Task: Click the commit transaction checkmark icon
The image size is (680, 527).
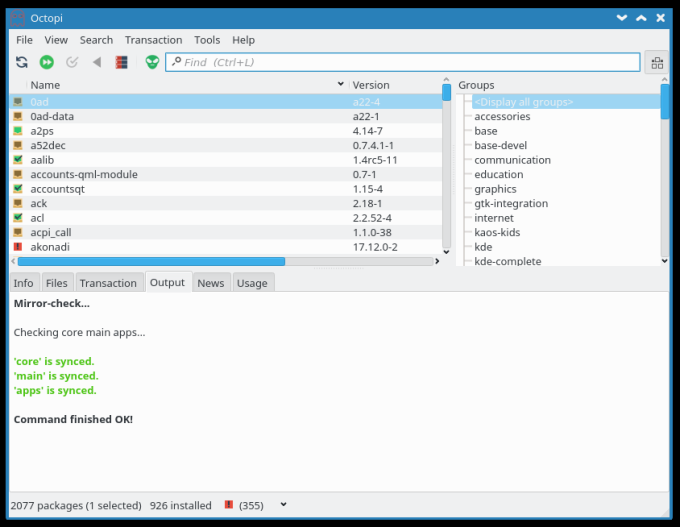Action: pyautogui.click(x=72, y=62)
